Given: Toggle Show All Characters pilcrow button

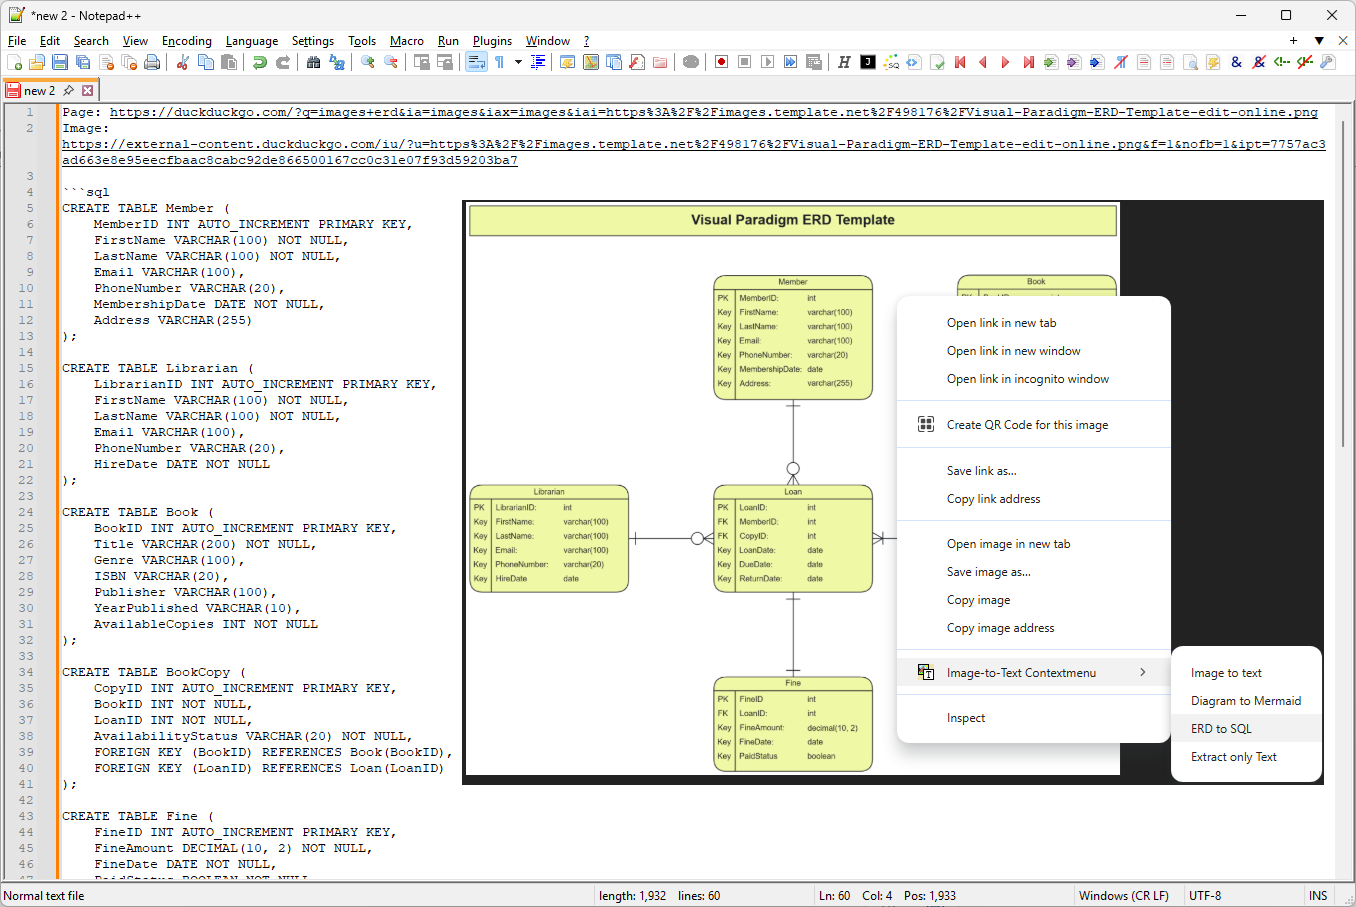Looking at the screenshot, I should [499, 62].
